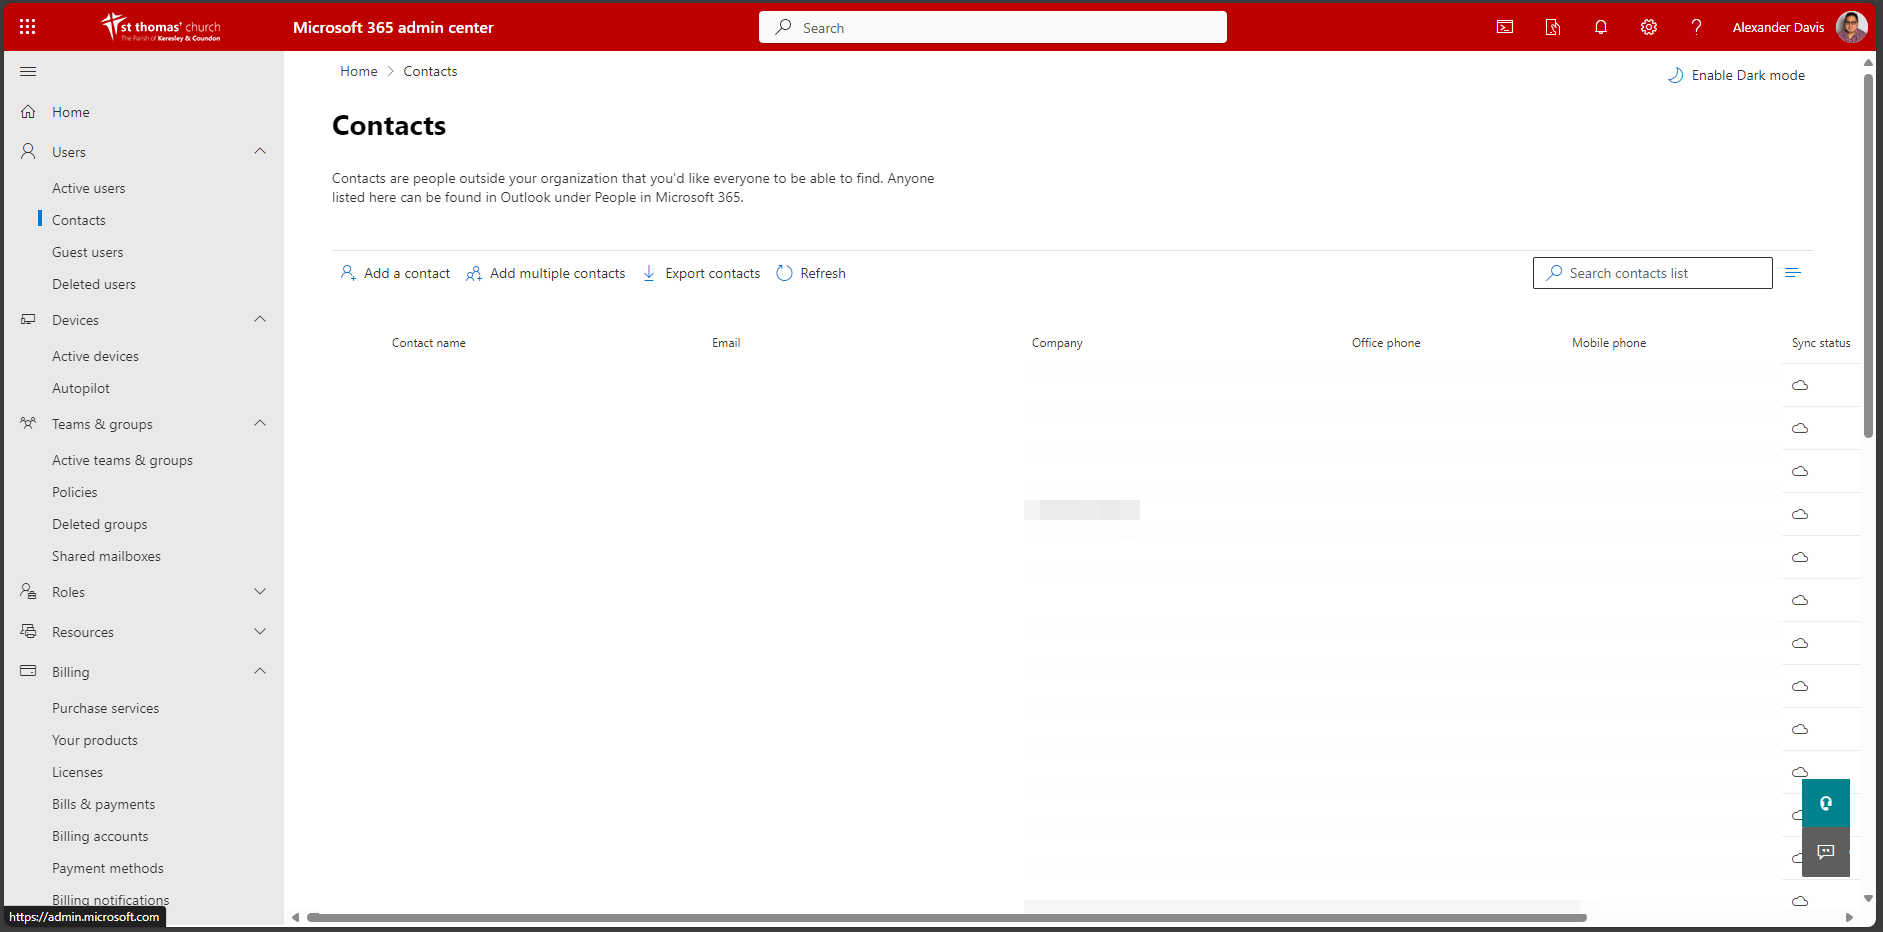Click the Teams & groups icon
The image size is (1883, 932).
click(x=28, y=424)
